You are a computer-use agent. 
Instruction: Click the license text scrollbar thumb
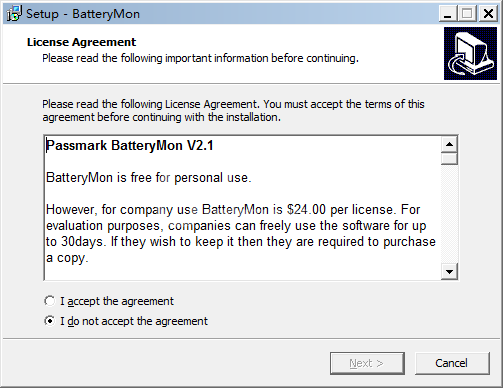click(449, 158)
